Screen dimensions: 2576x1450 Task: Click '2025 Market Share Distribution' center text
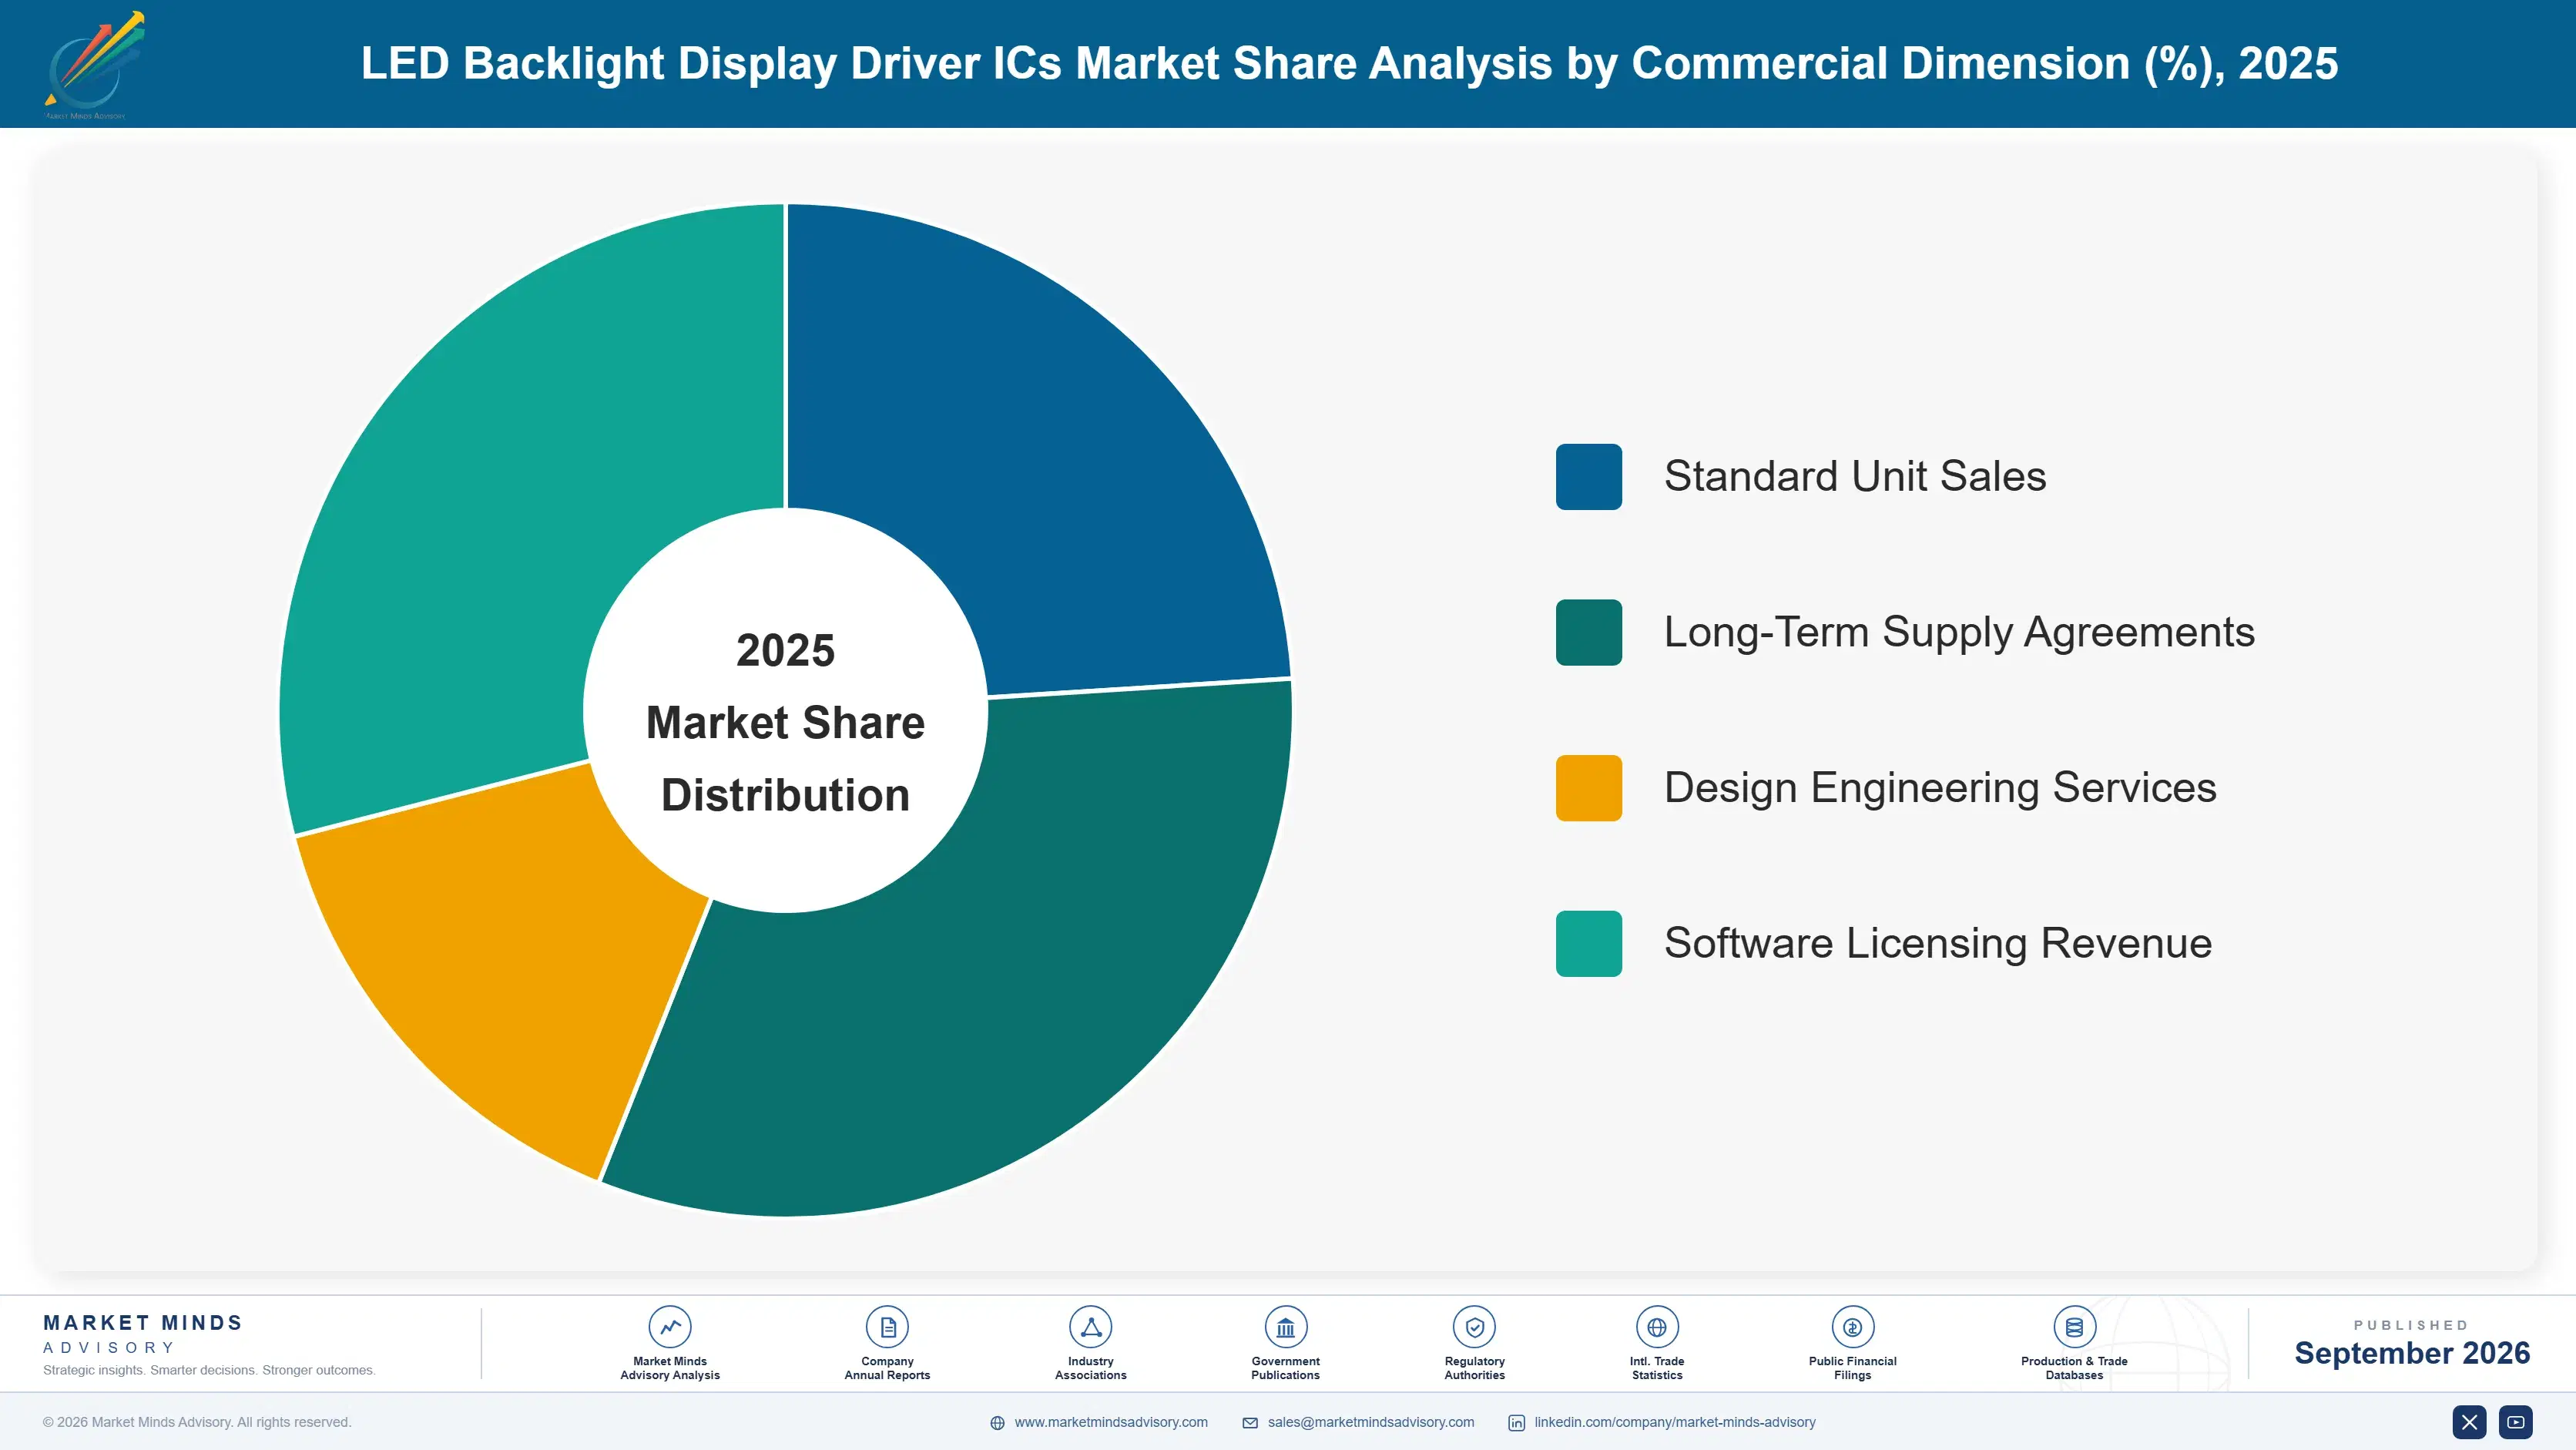(785, 722)
